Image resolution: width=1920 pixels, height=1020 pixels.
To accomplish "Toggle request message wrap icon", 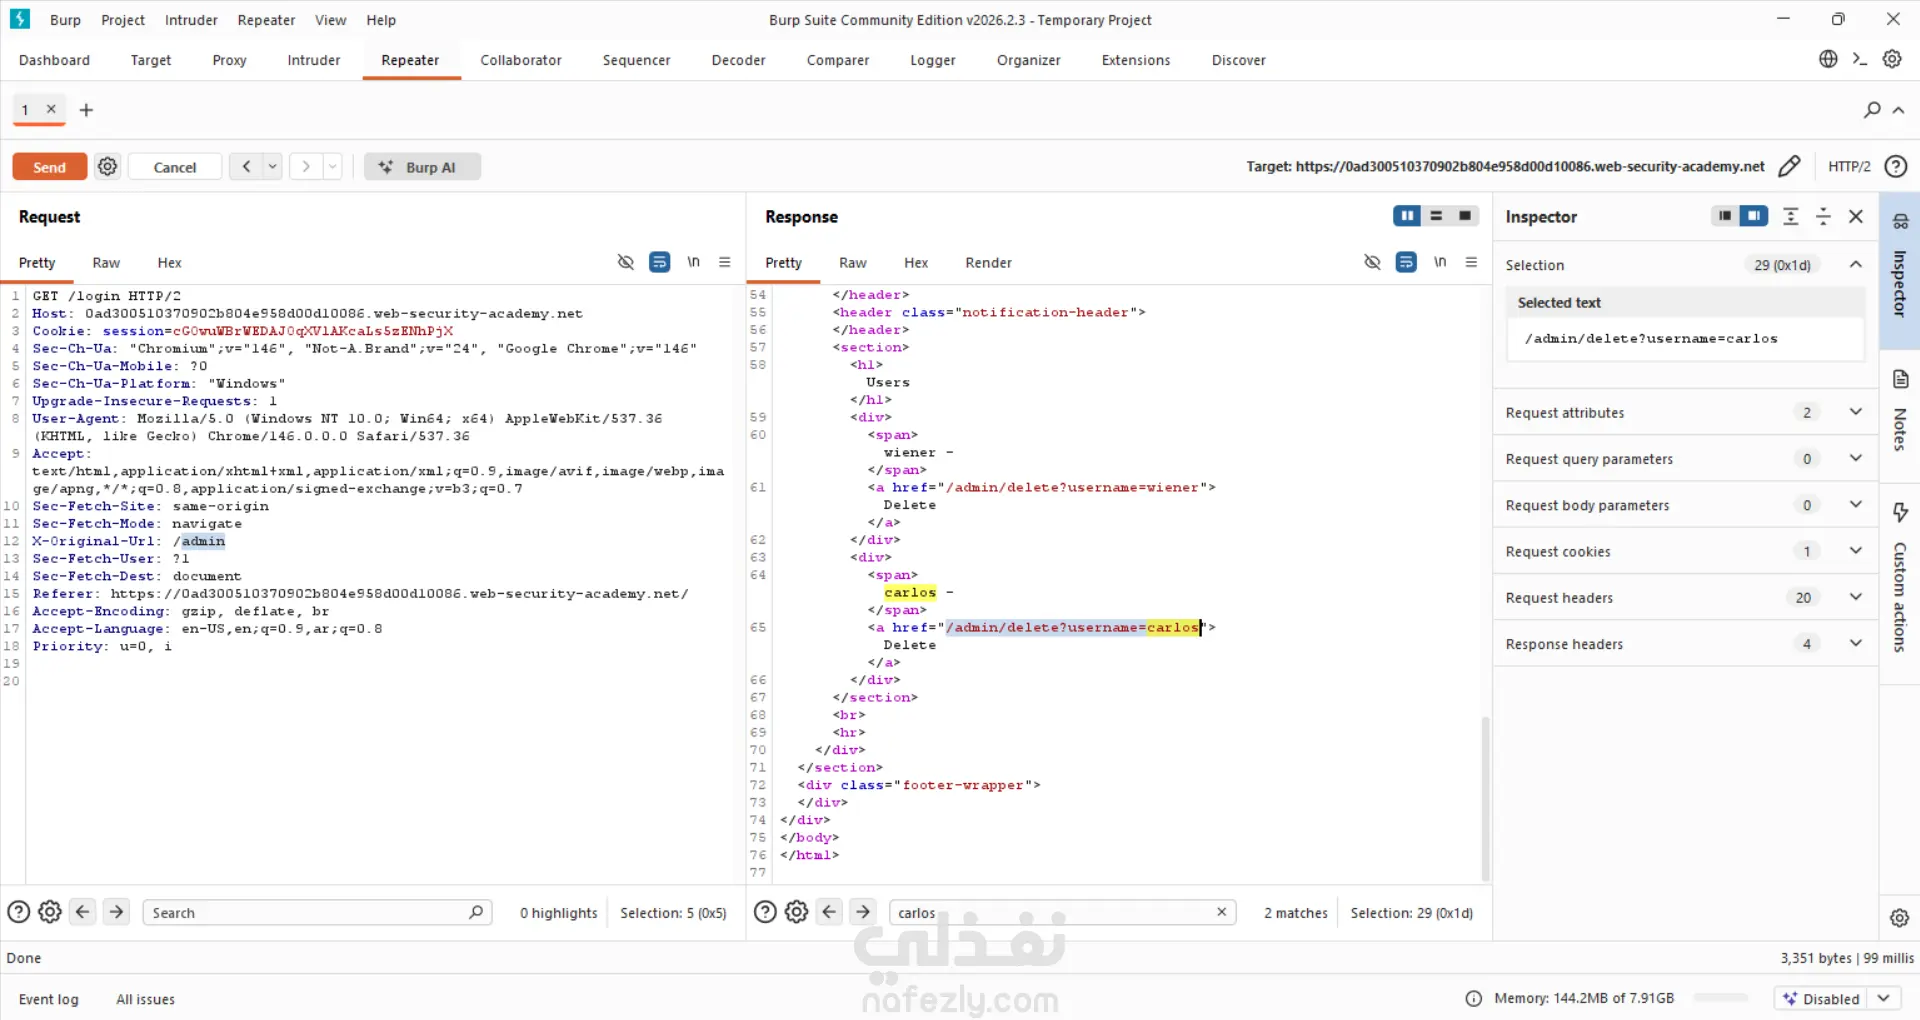I will click(660, 262).
